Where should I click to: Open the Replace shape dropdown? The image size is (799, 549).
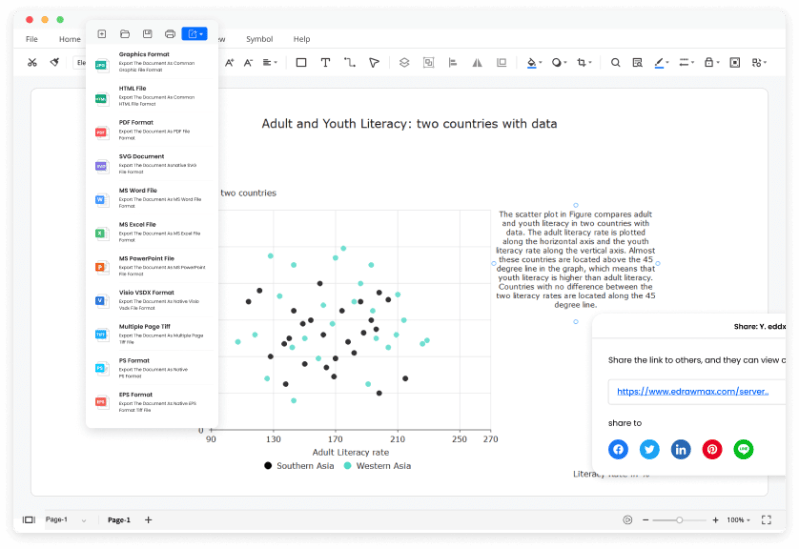click(x=759, y=63)
